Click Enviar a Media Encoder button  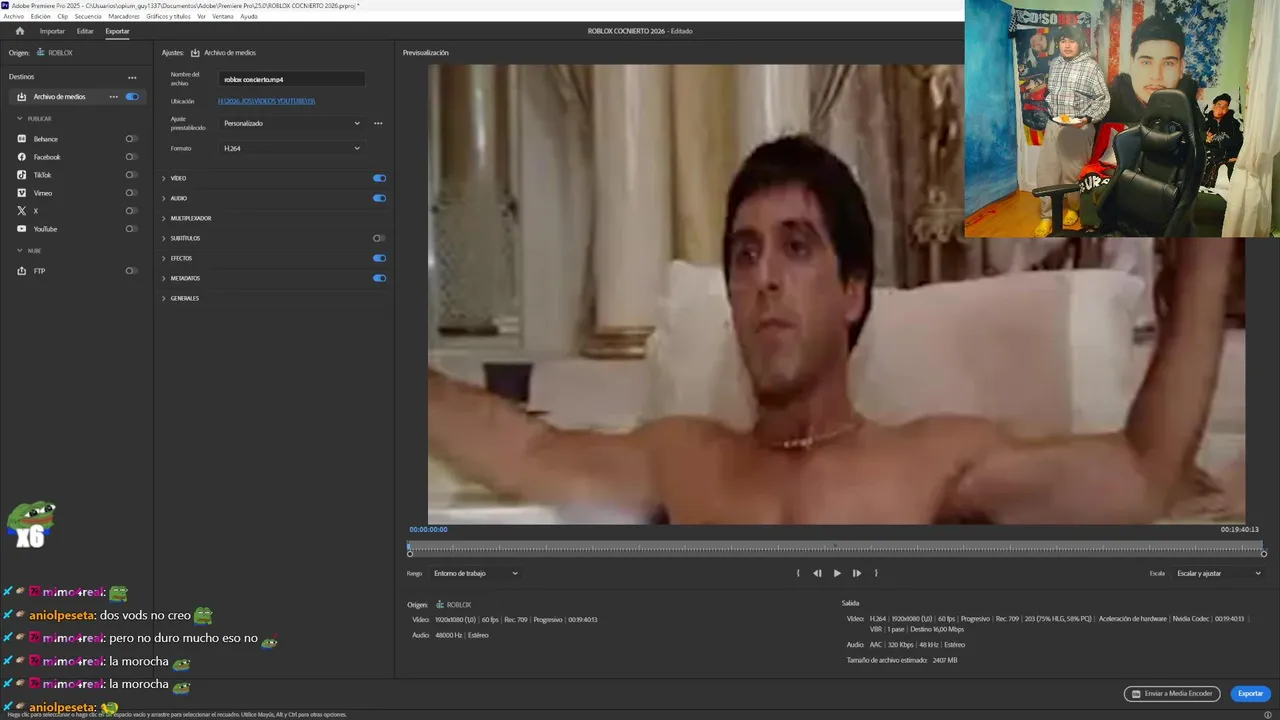tap(1173, 693)
